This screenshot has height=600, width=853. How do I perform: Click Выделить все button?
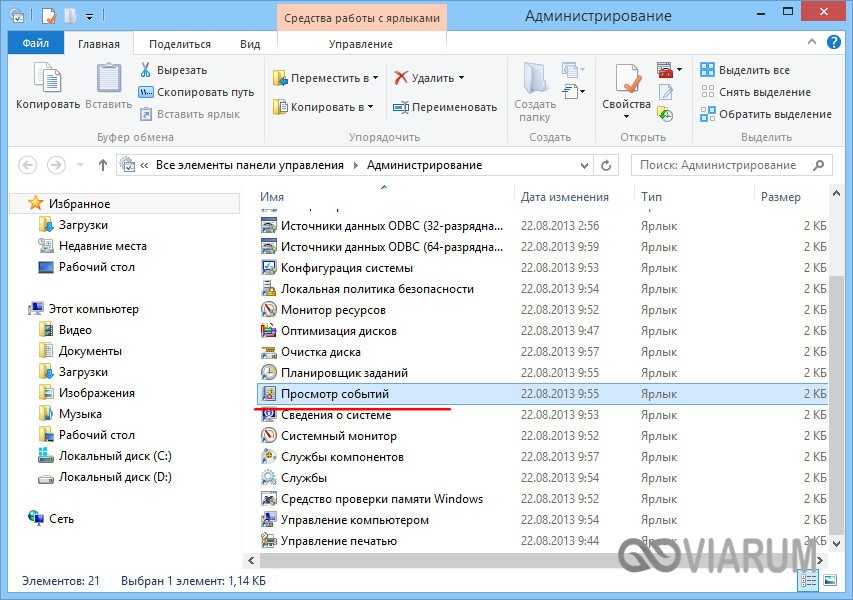[x=744, y=70]
